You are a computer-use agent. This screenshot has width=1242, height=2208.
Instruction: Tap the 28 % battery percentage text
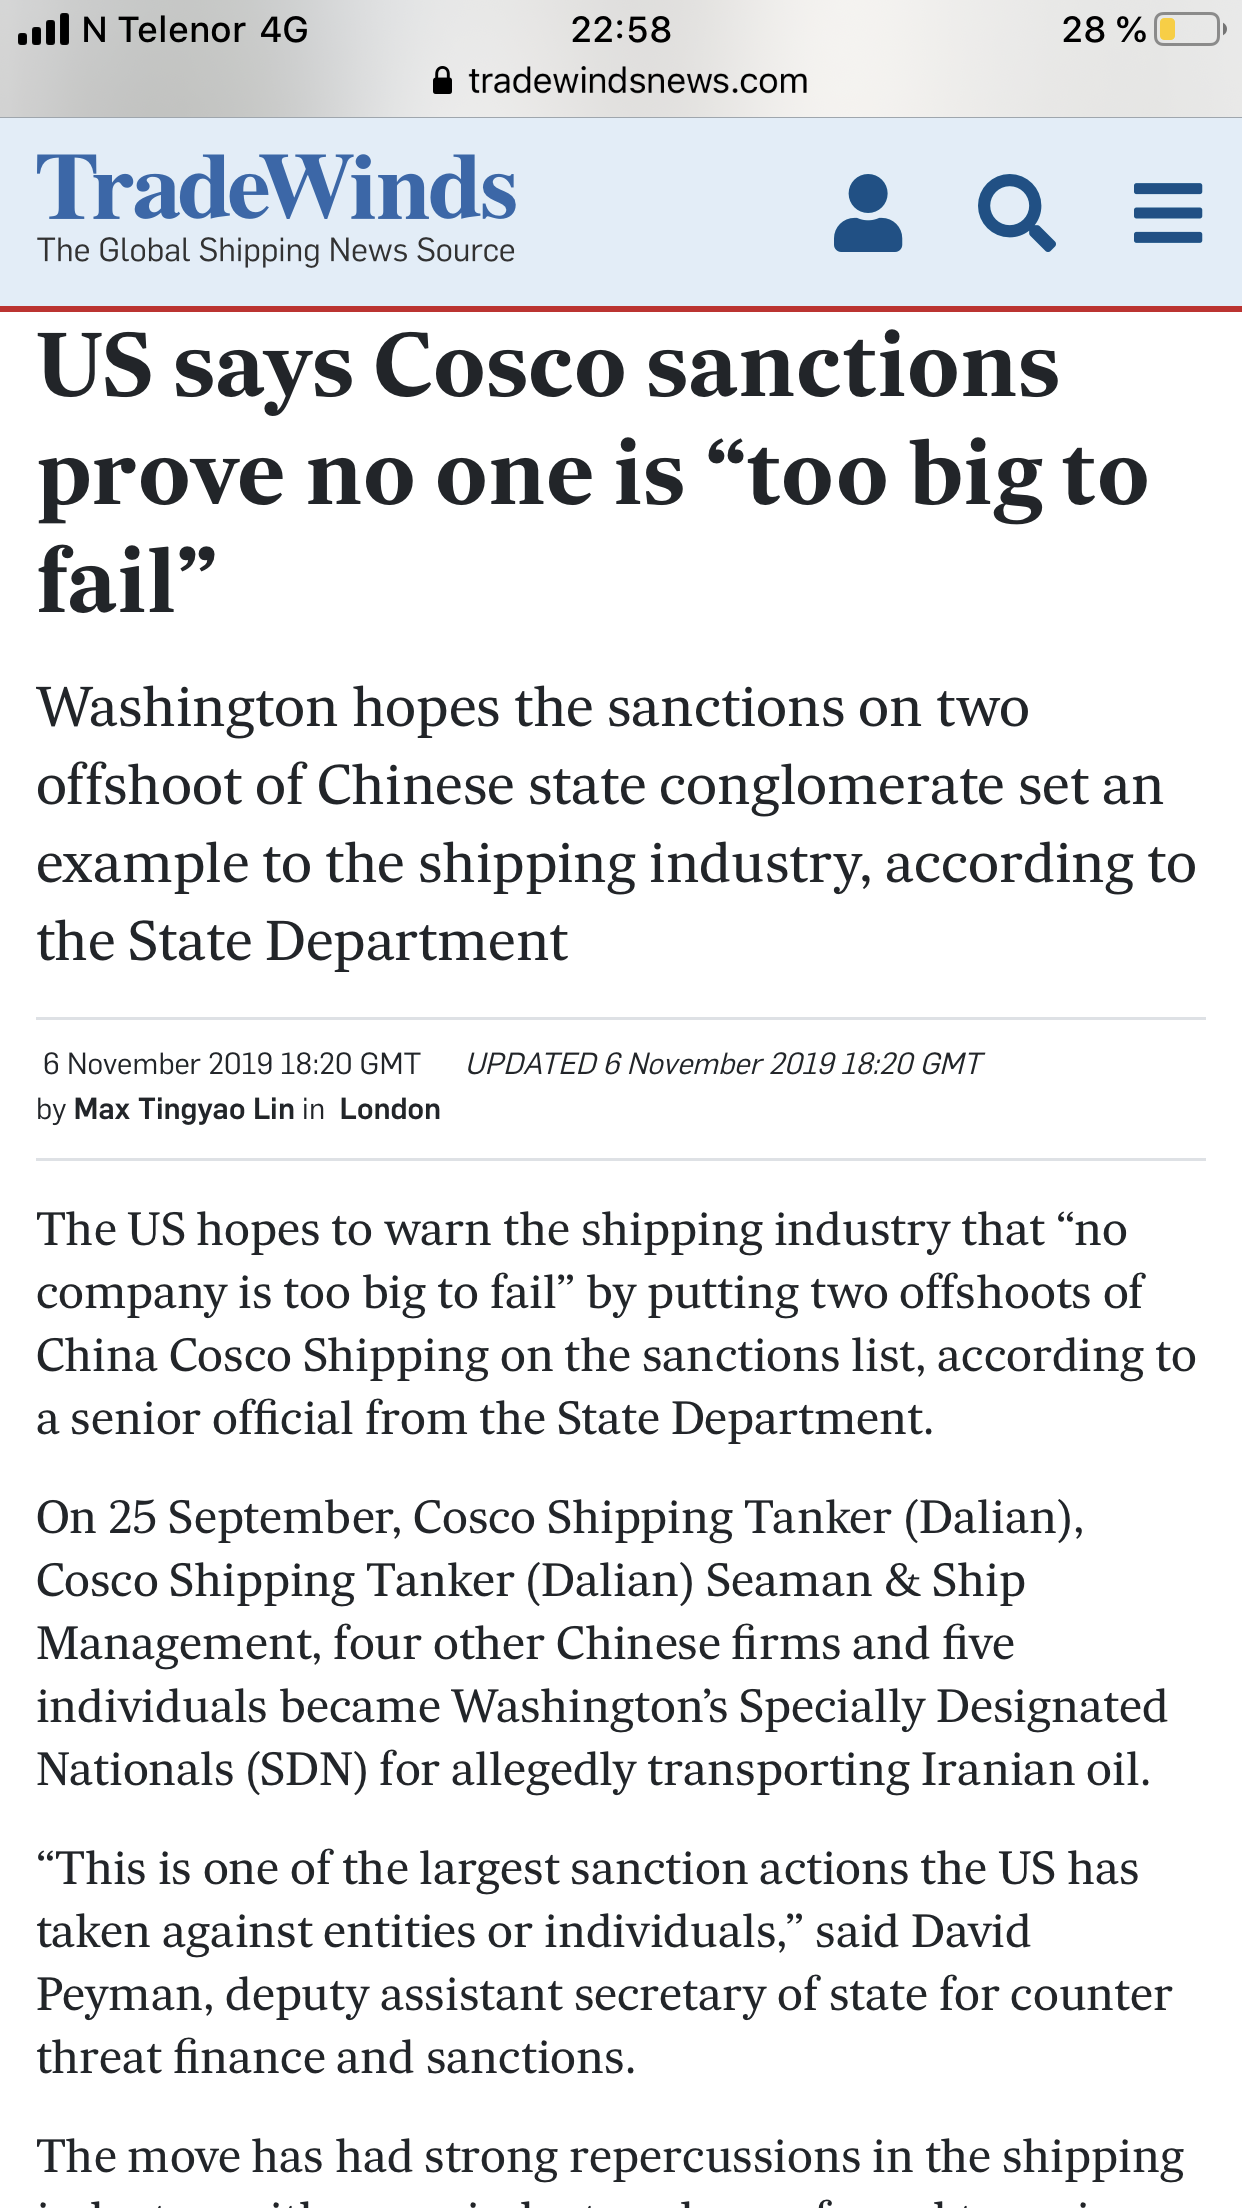tap(1104, 29)
